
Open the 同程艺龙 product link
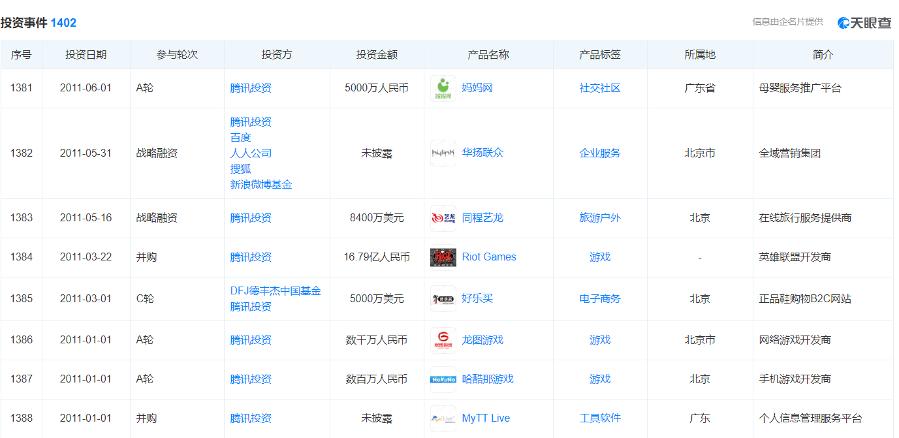482,218
